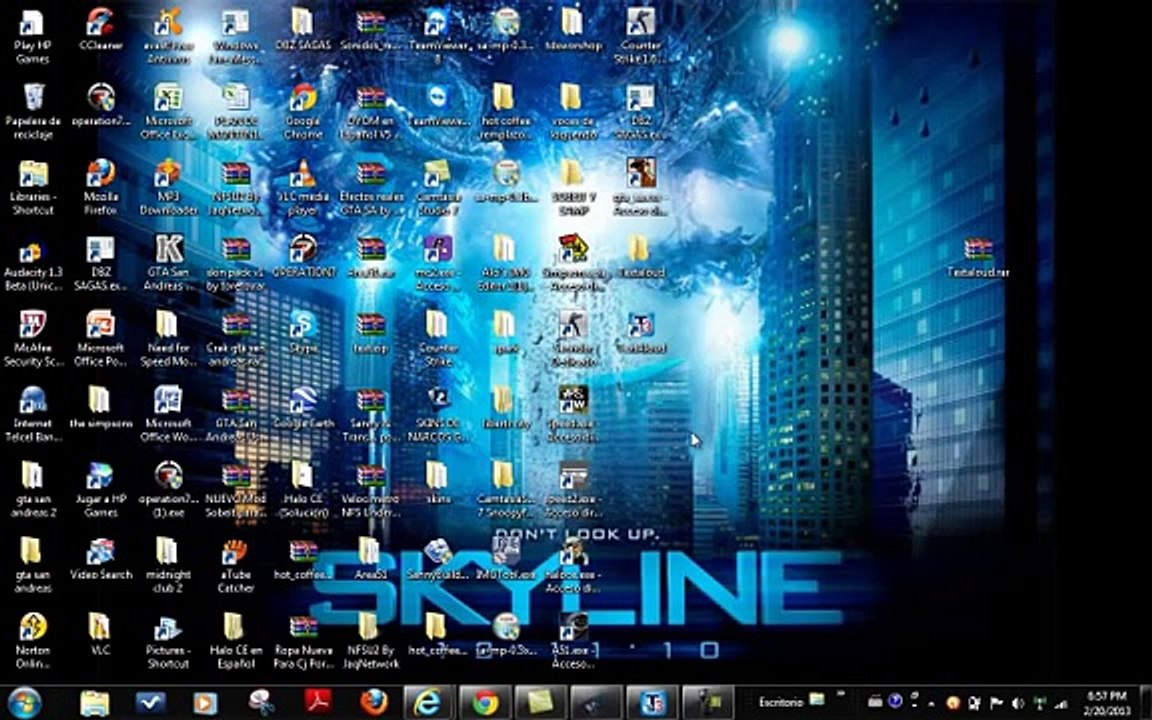Select the Google Chrome desktop icon
The height and width of the screenshot is (720, 1152).
click(x=303, y=112)
